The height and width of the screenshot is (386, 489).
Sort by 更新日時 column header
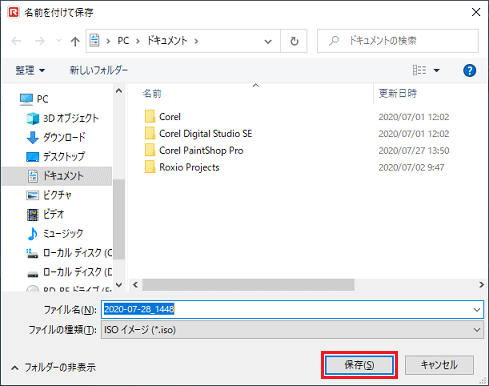click(398, 93)
